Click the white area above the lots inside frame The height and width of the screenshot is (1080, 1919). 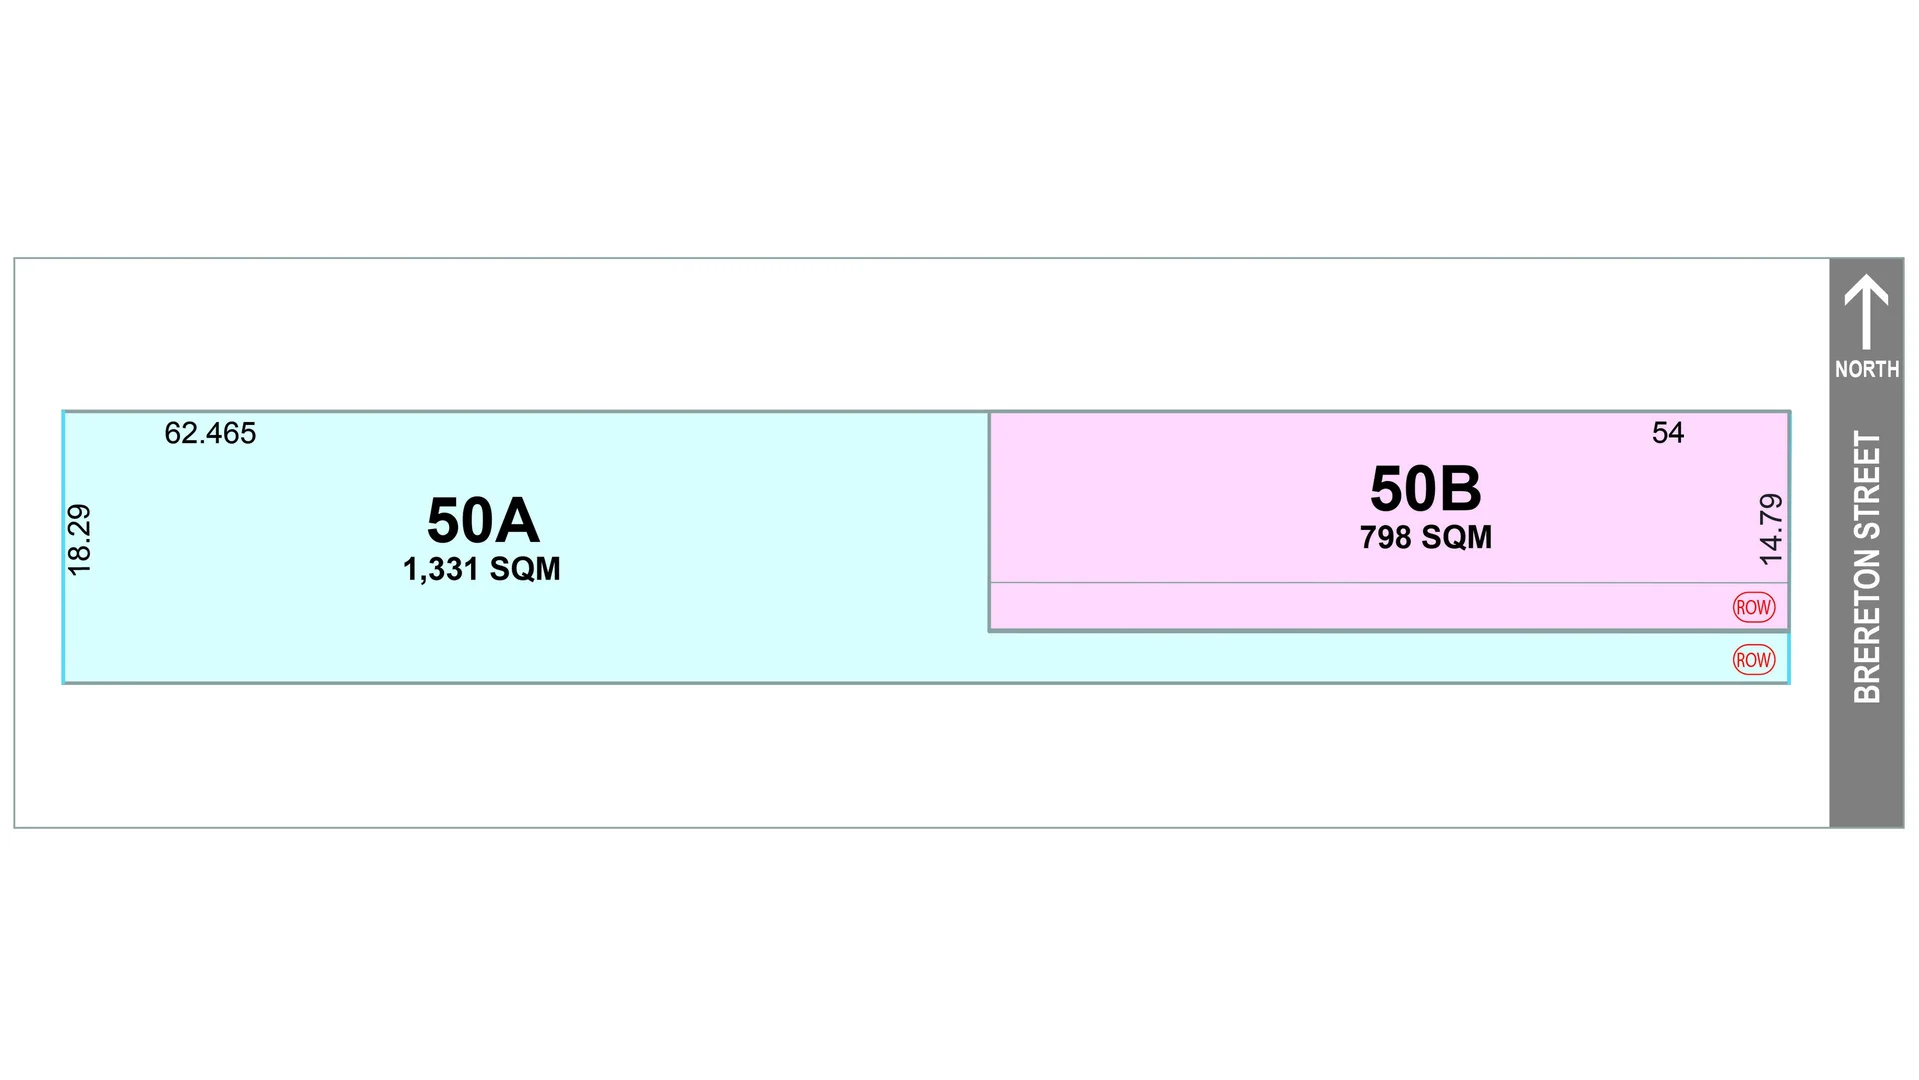tap(900, 335)
